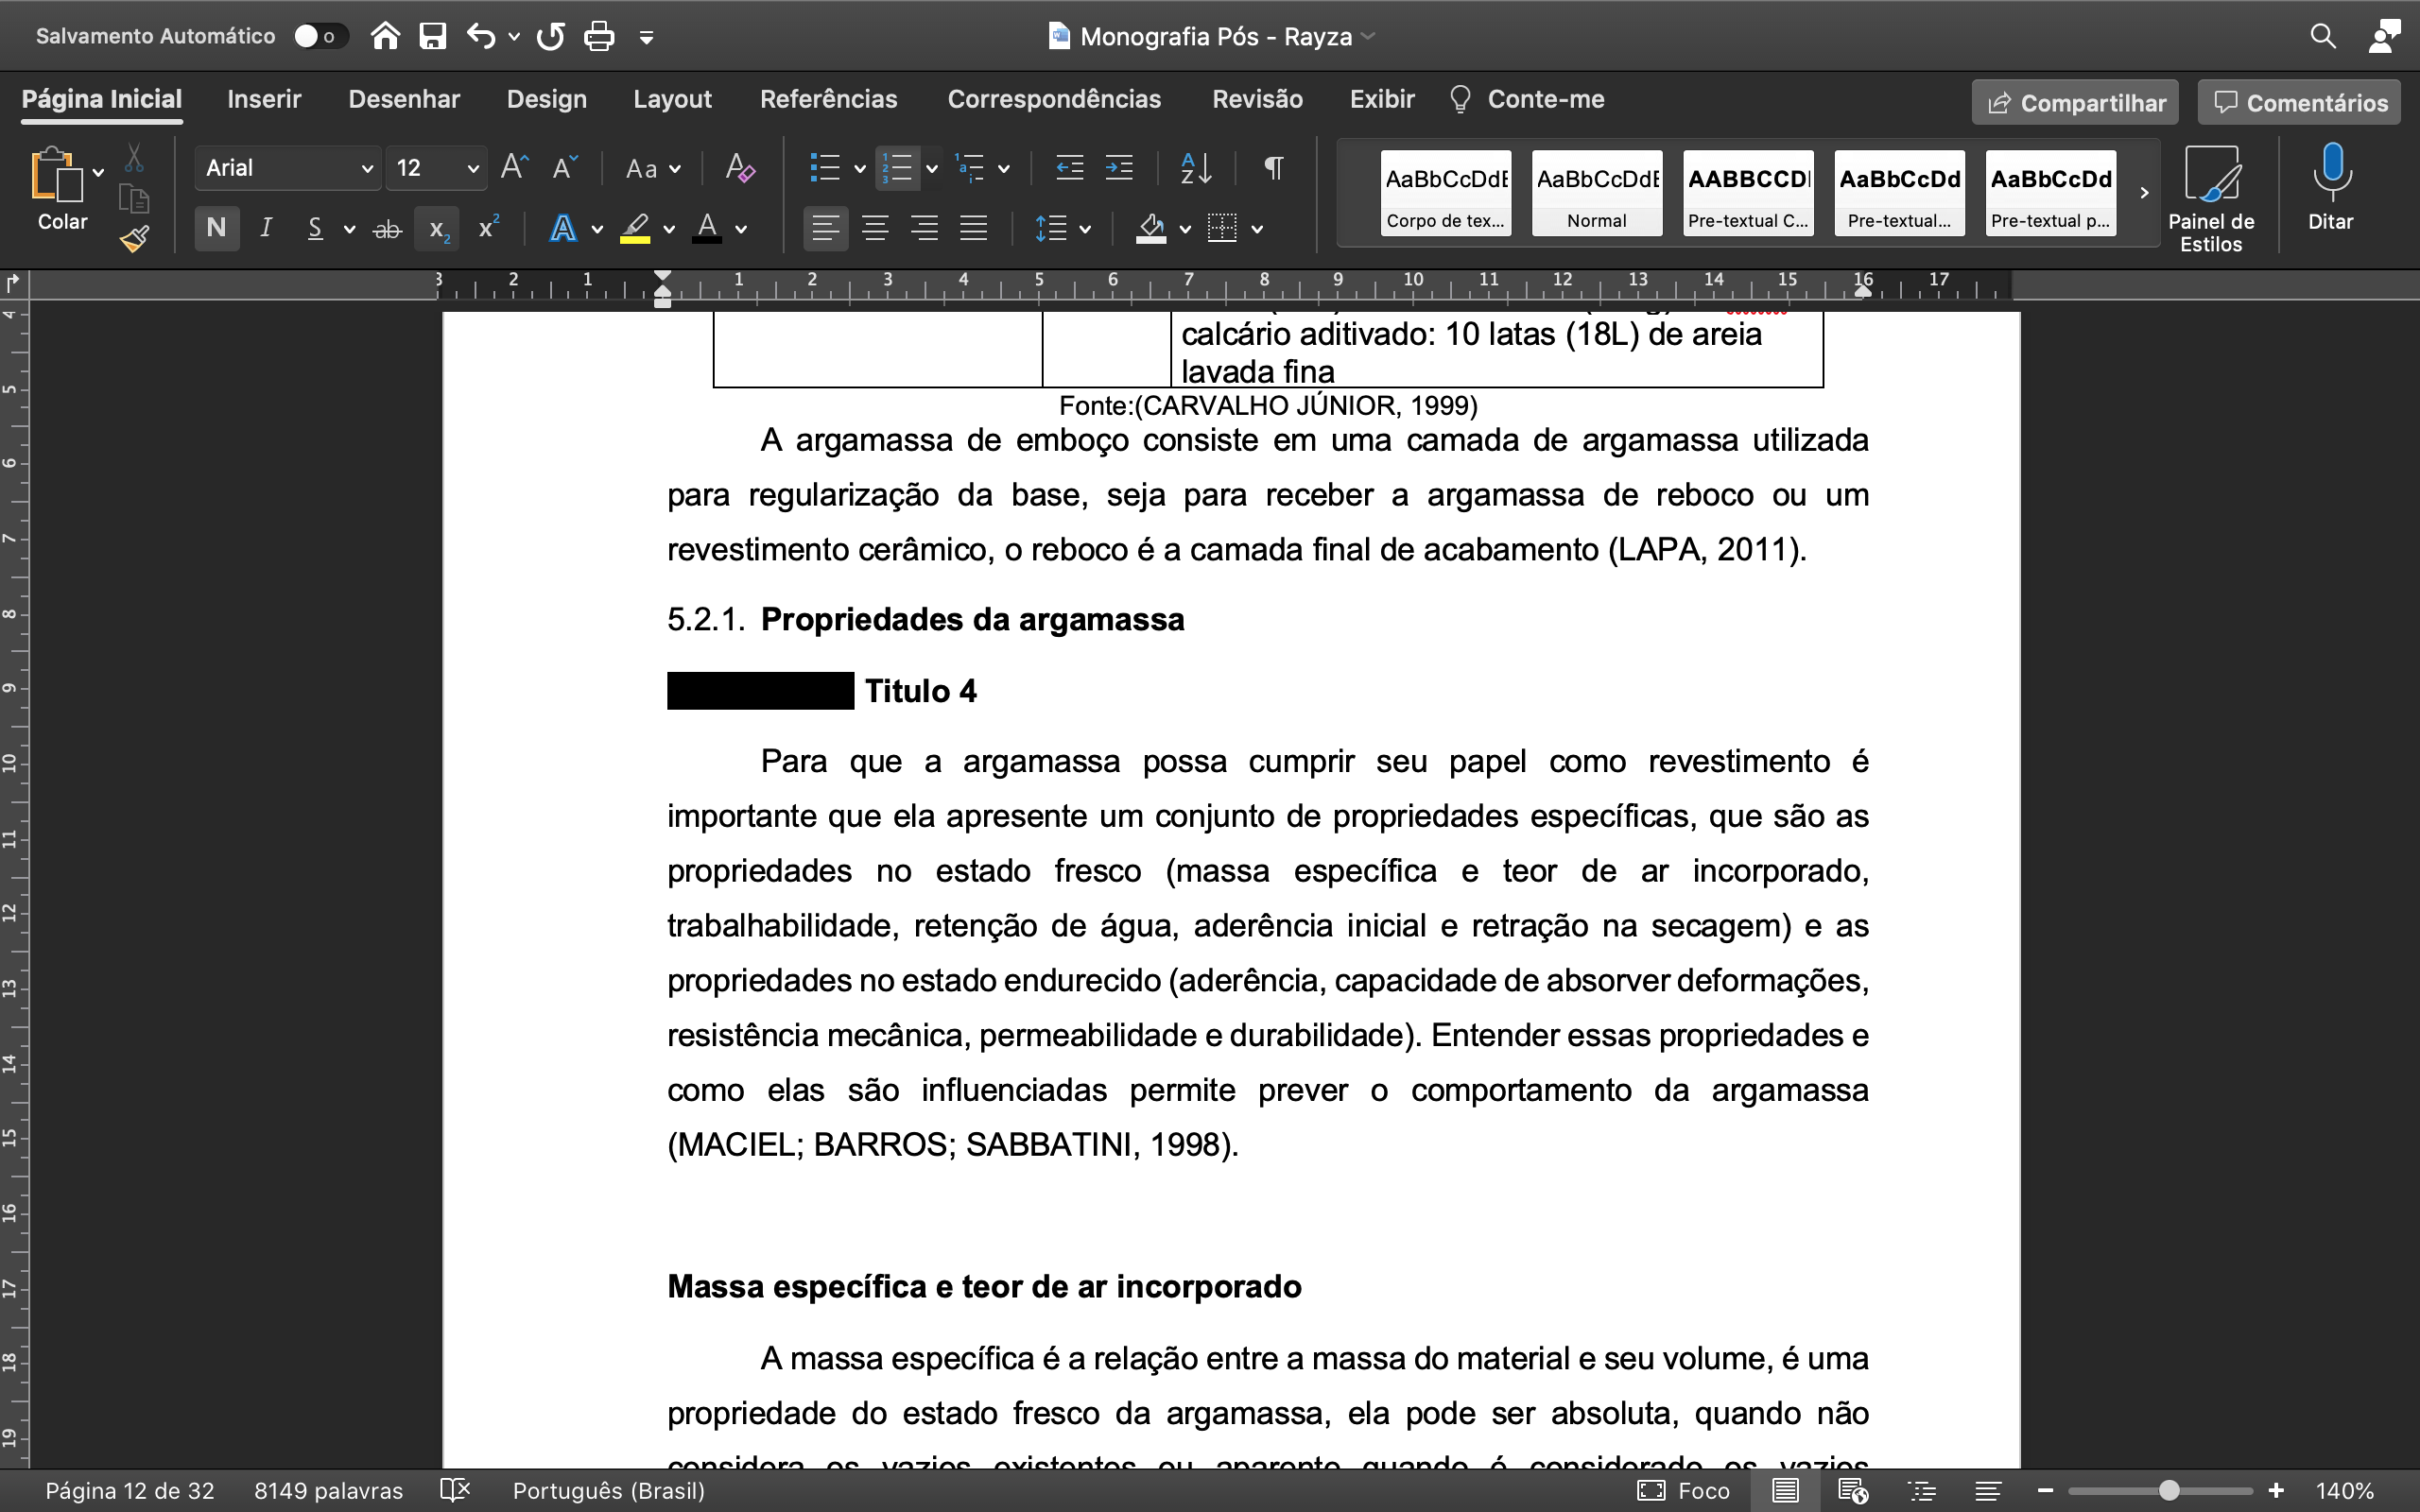Open the Painel de Estilos pane
This screenshot has width=2420, height=1512.
[2211, 198]
